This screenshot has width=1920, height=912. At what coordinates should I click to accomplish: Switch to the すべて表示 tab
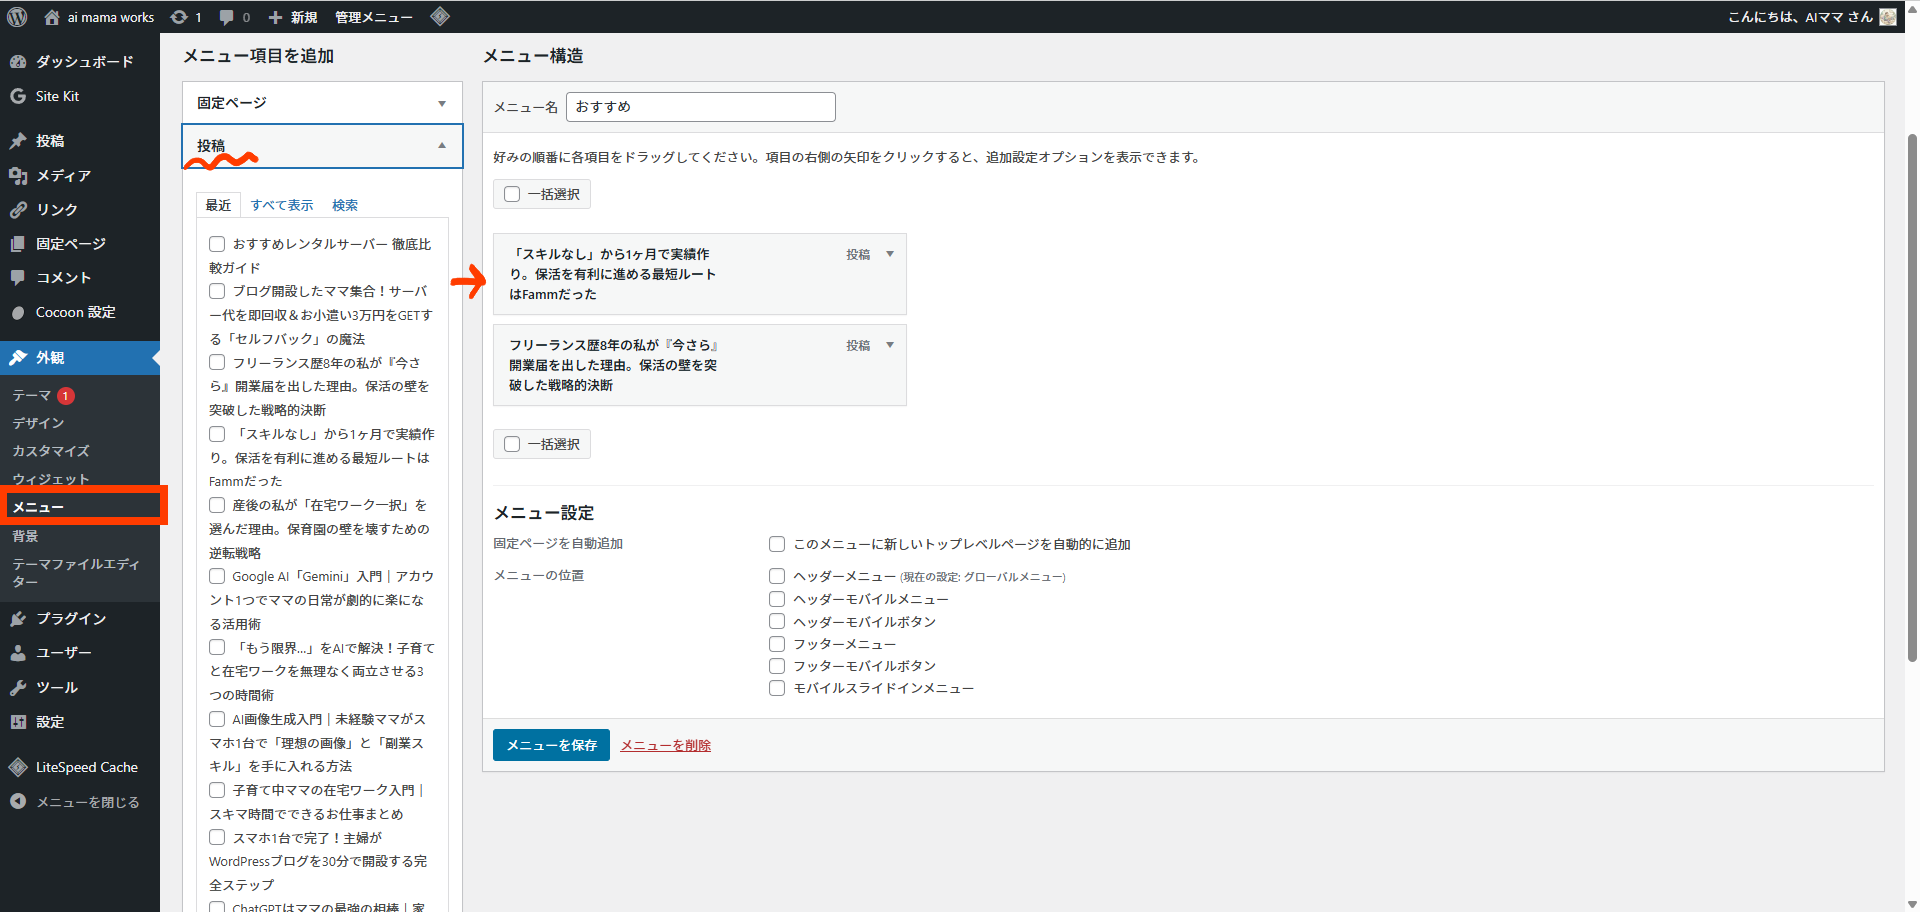[x=281, y=204]
